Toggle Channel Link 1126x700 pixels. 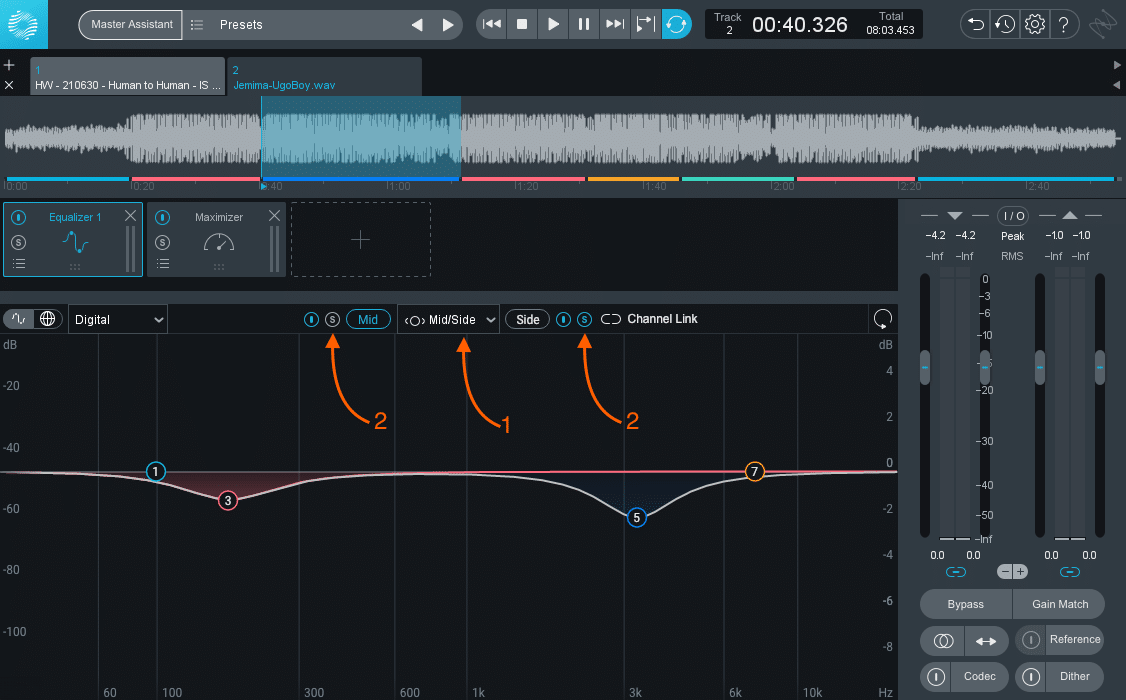point(649,319)
